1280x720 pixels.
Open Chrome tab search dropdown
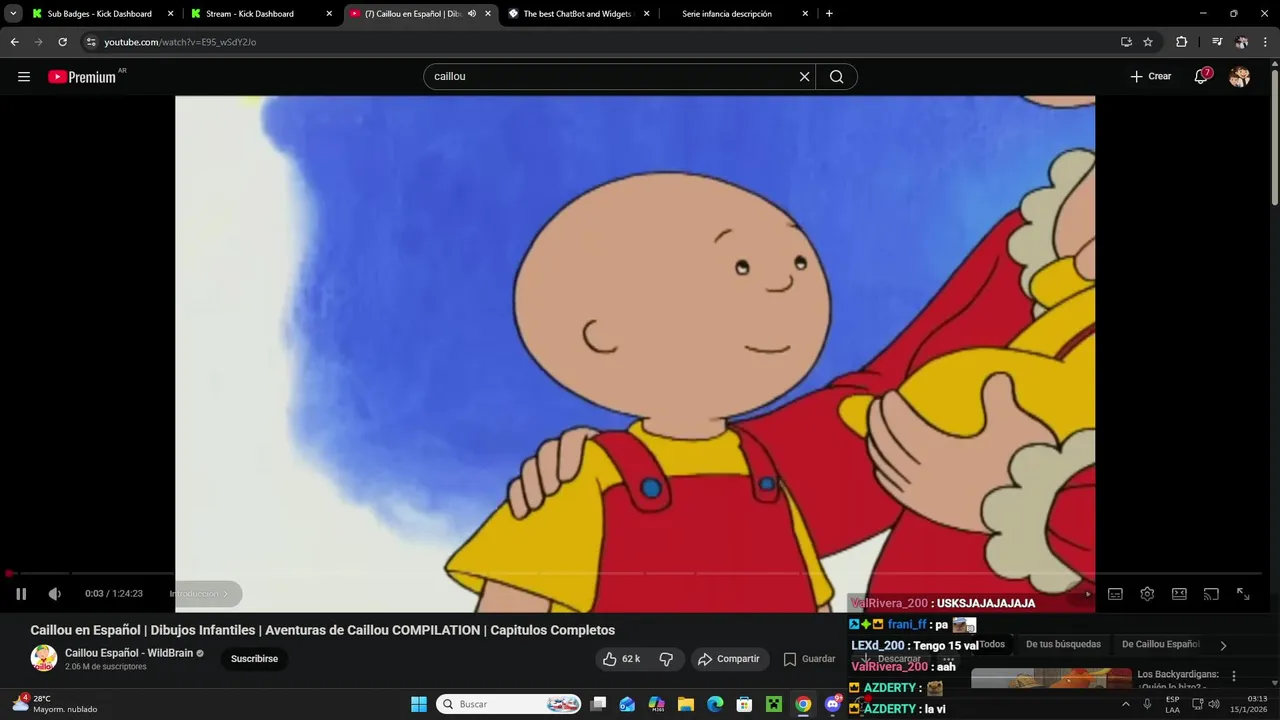(x=13, y=14)
